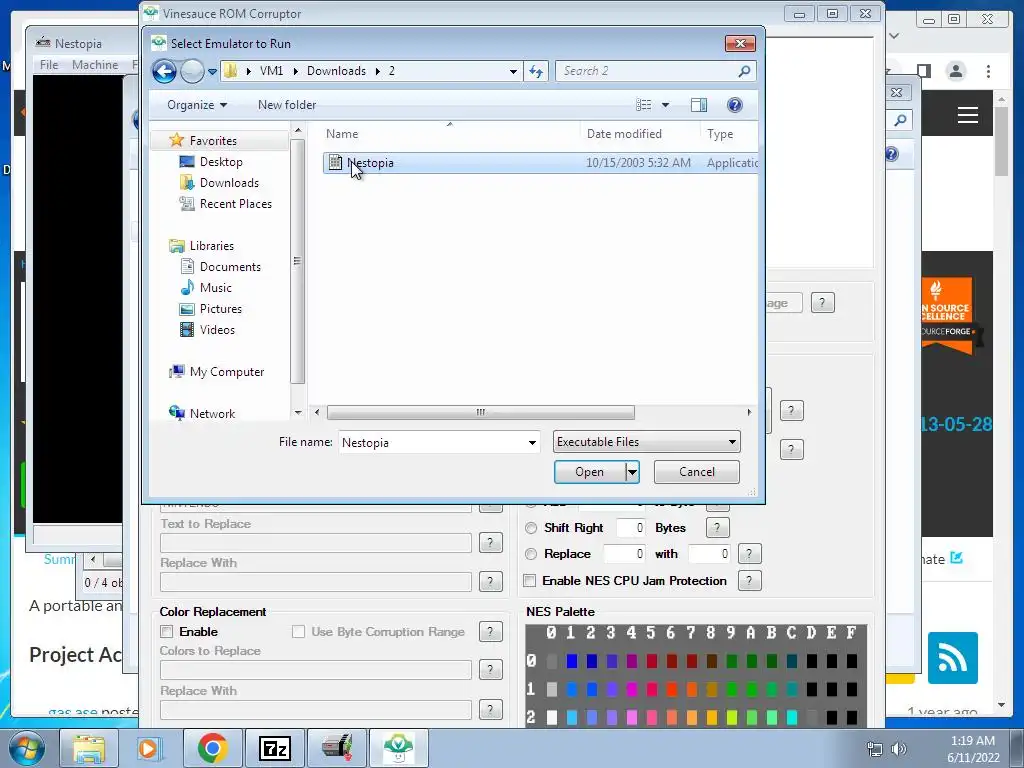Open File menu in Nestopia window
Image resolution: width=1024 pixels, height=768 pixels.
point(49,65)
